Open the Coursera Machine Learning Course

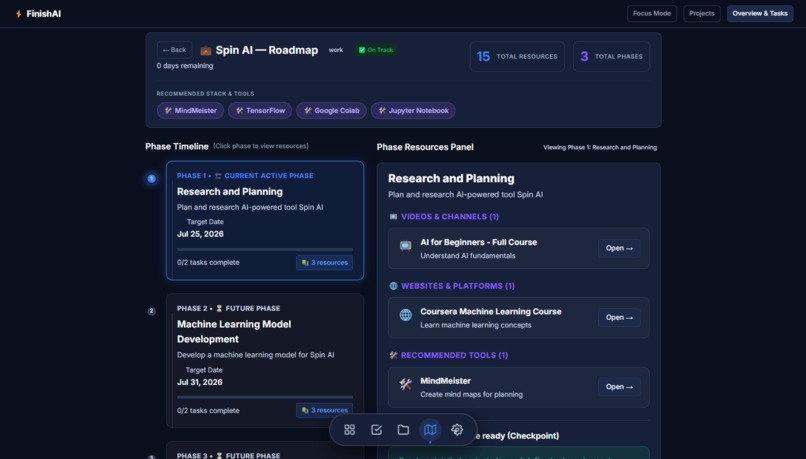[619, 318]
